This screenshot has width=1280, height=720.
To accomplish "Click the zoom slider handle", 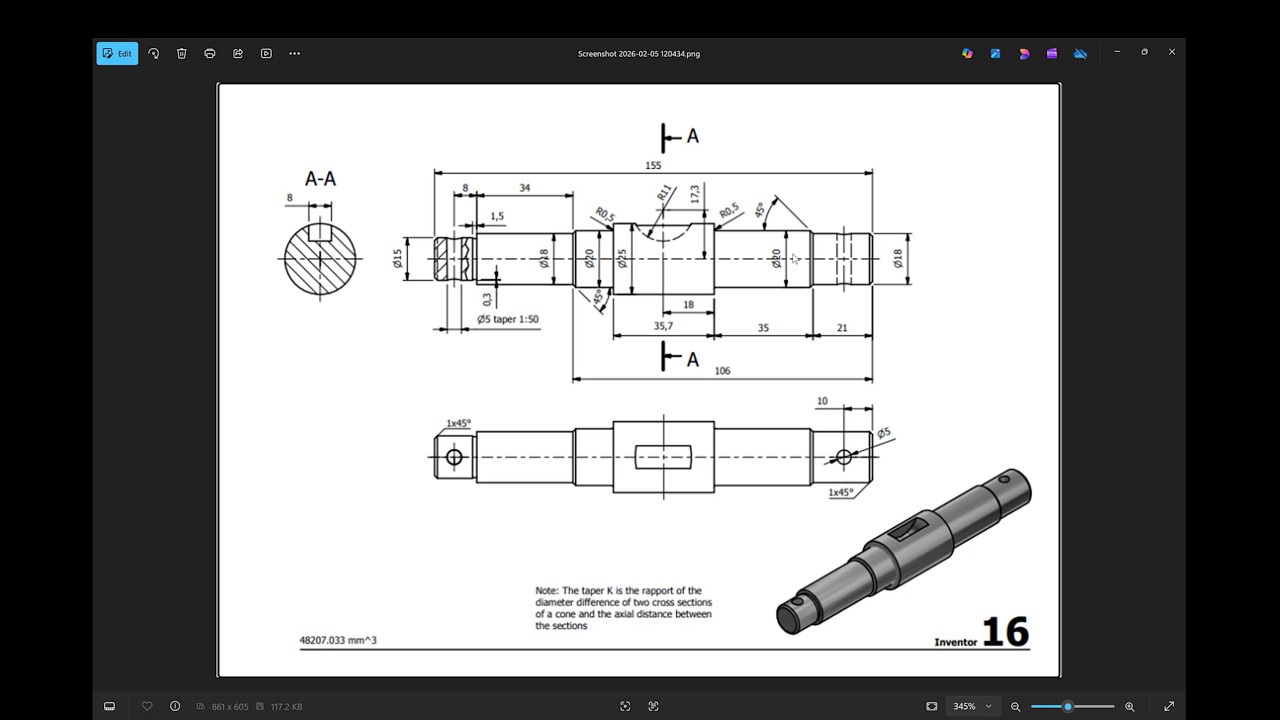I will [1067, 706].
